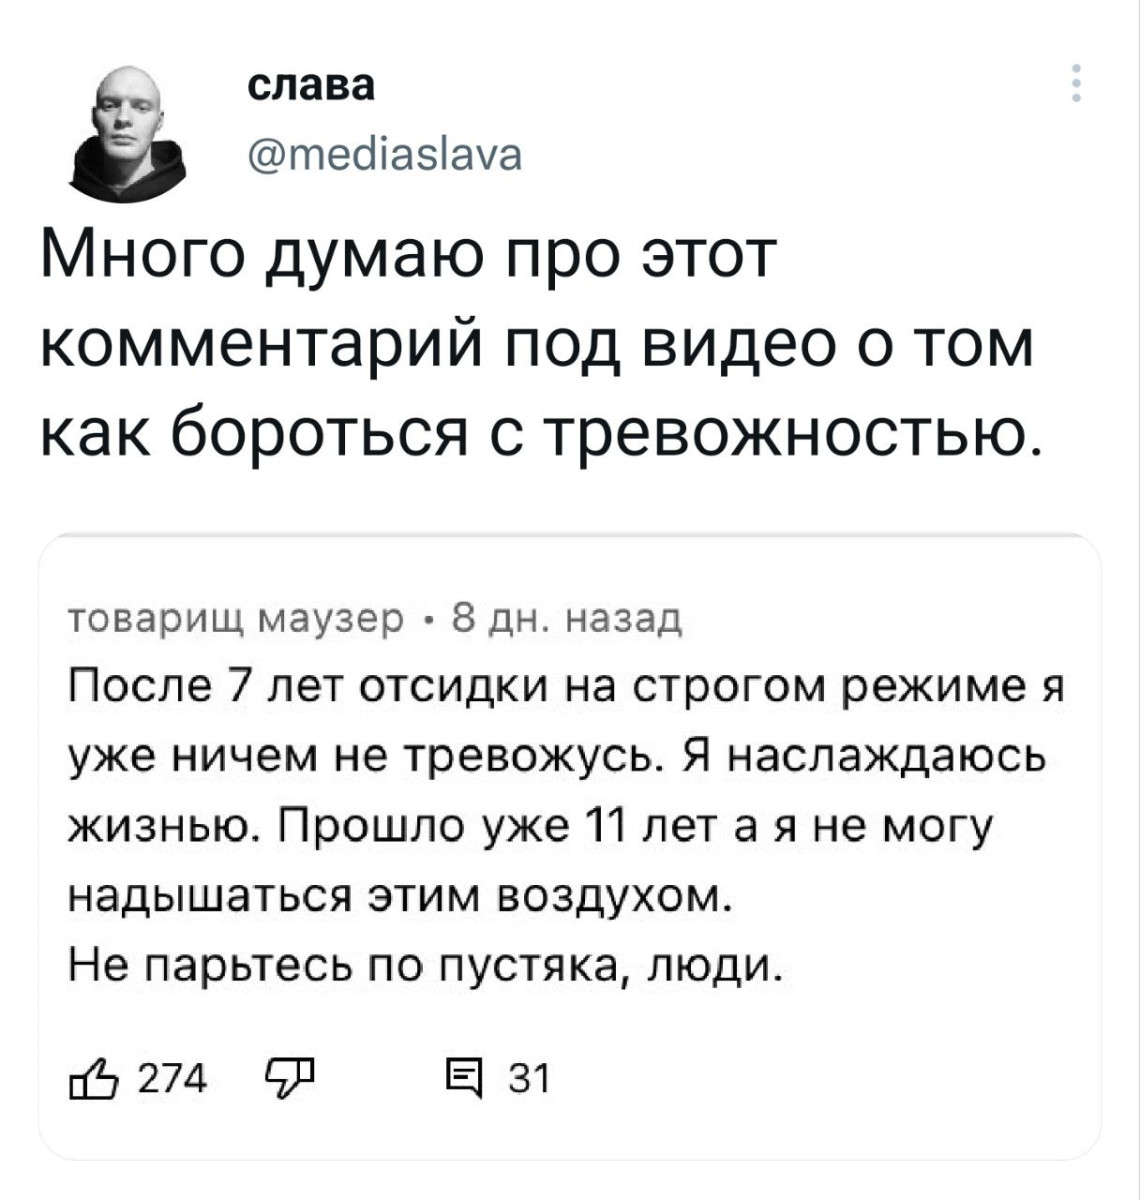Click the 31 replies count
The image size is (1140, 1200).
529,1080
